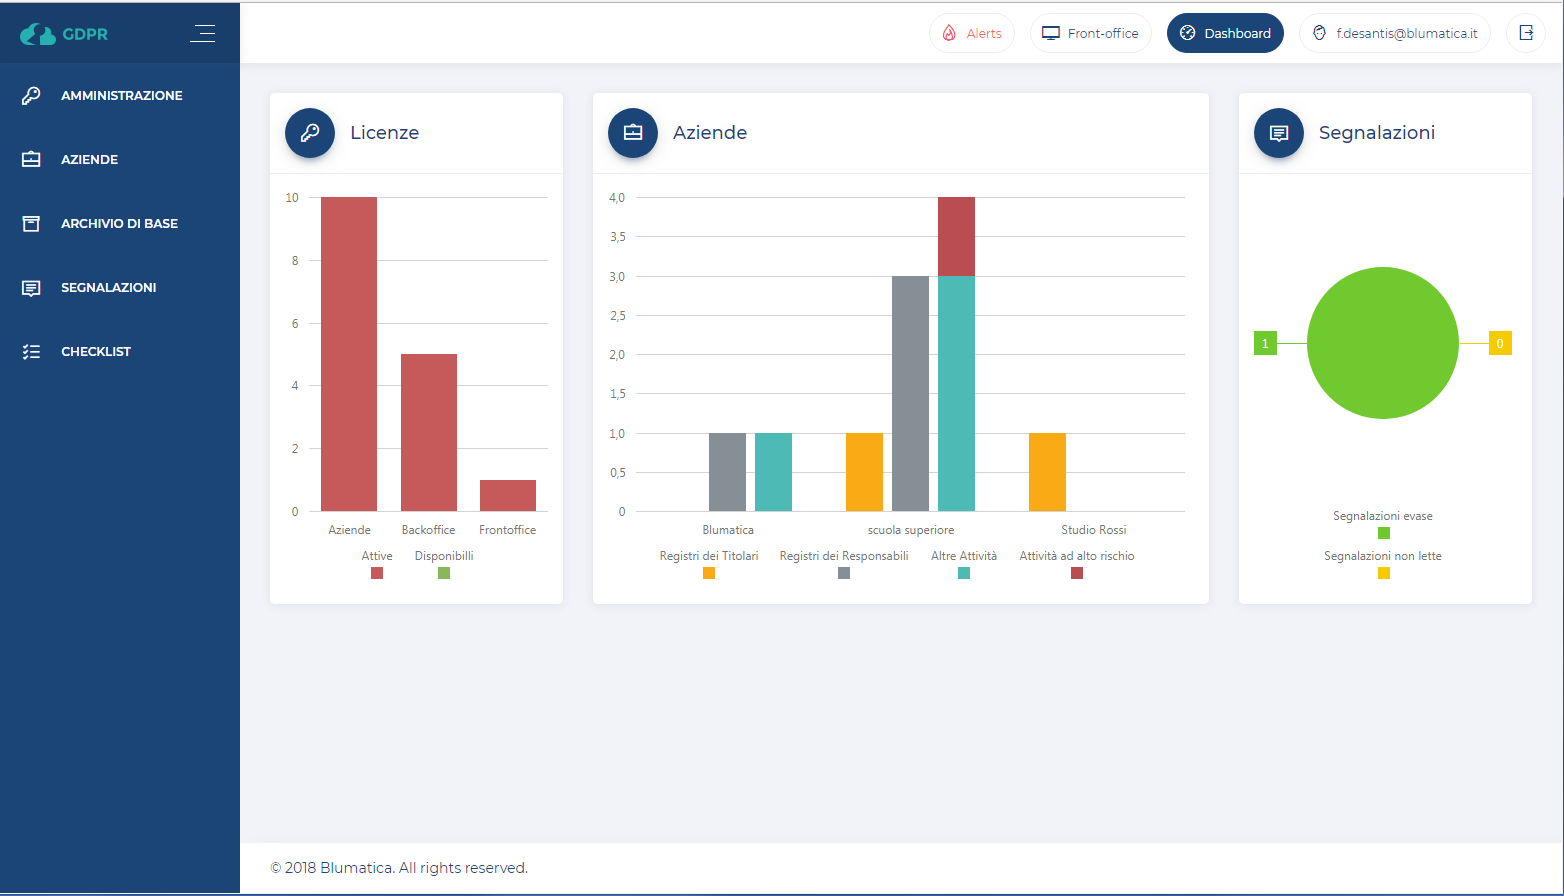
Task: Click the Checklist list icon in sidebar
Action: 31,352
